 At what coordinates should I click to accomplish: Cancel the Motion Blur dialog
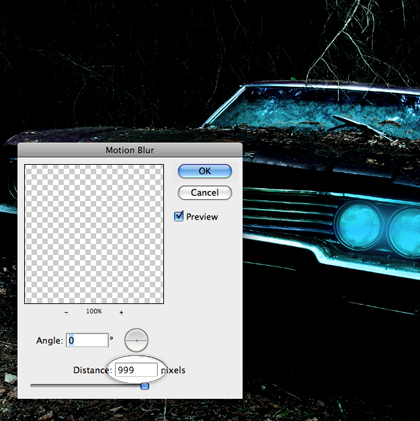pos(205,193)
